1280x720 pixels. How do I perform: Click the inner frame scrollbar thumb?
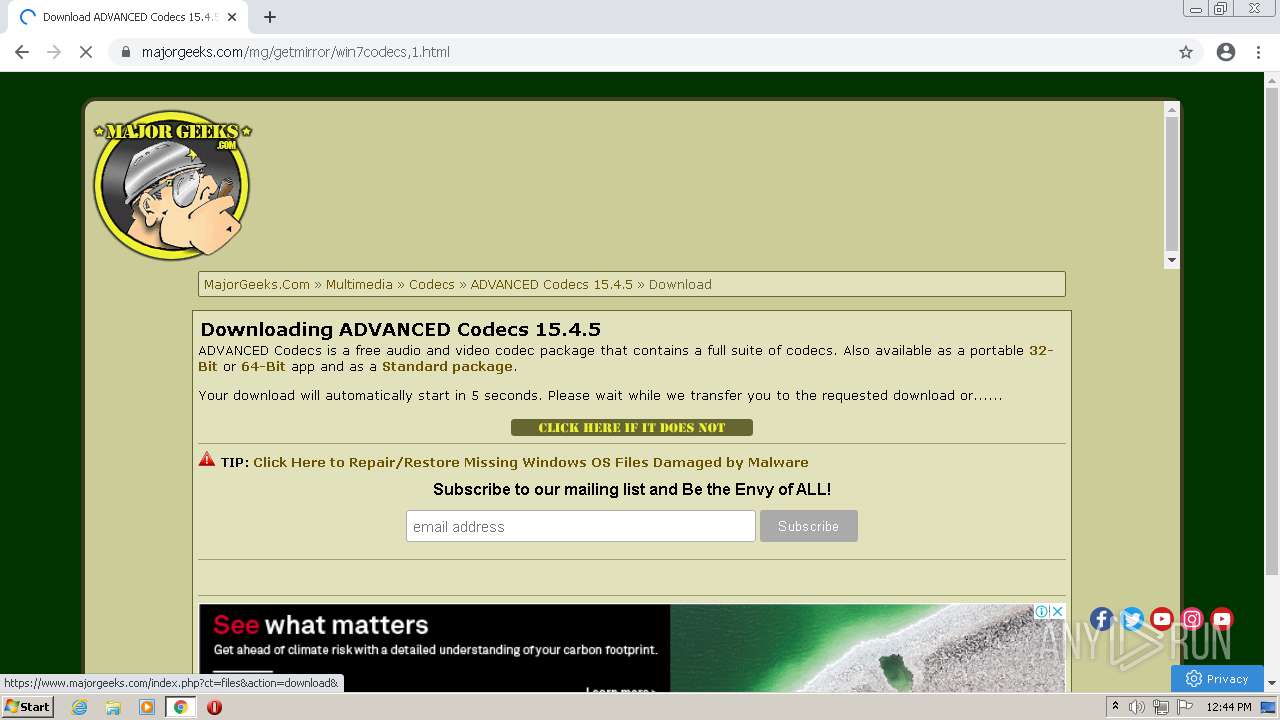[1172, 183]
